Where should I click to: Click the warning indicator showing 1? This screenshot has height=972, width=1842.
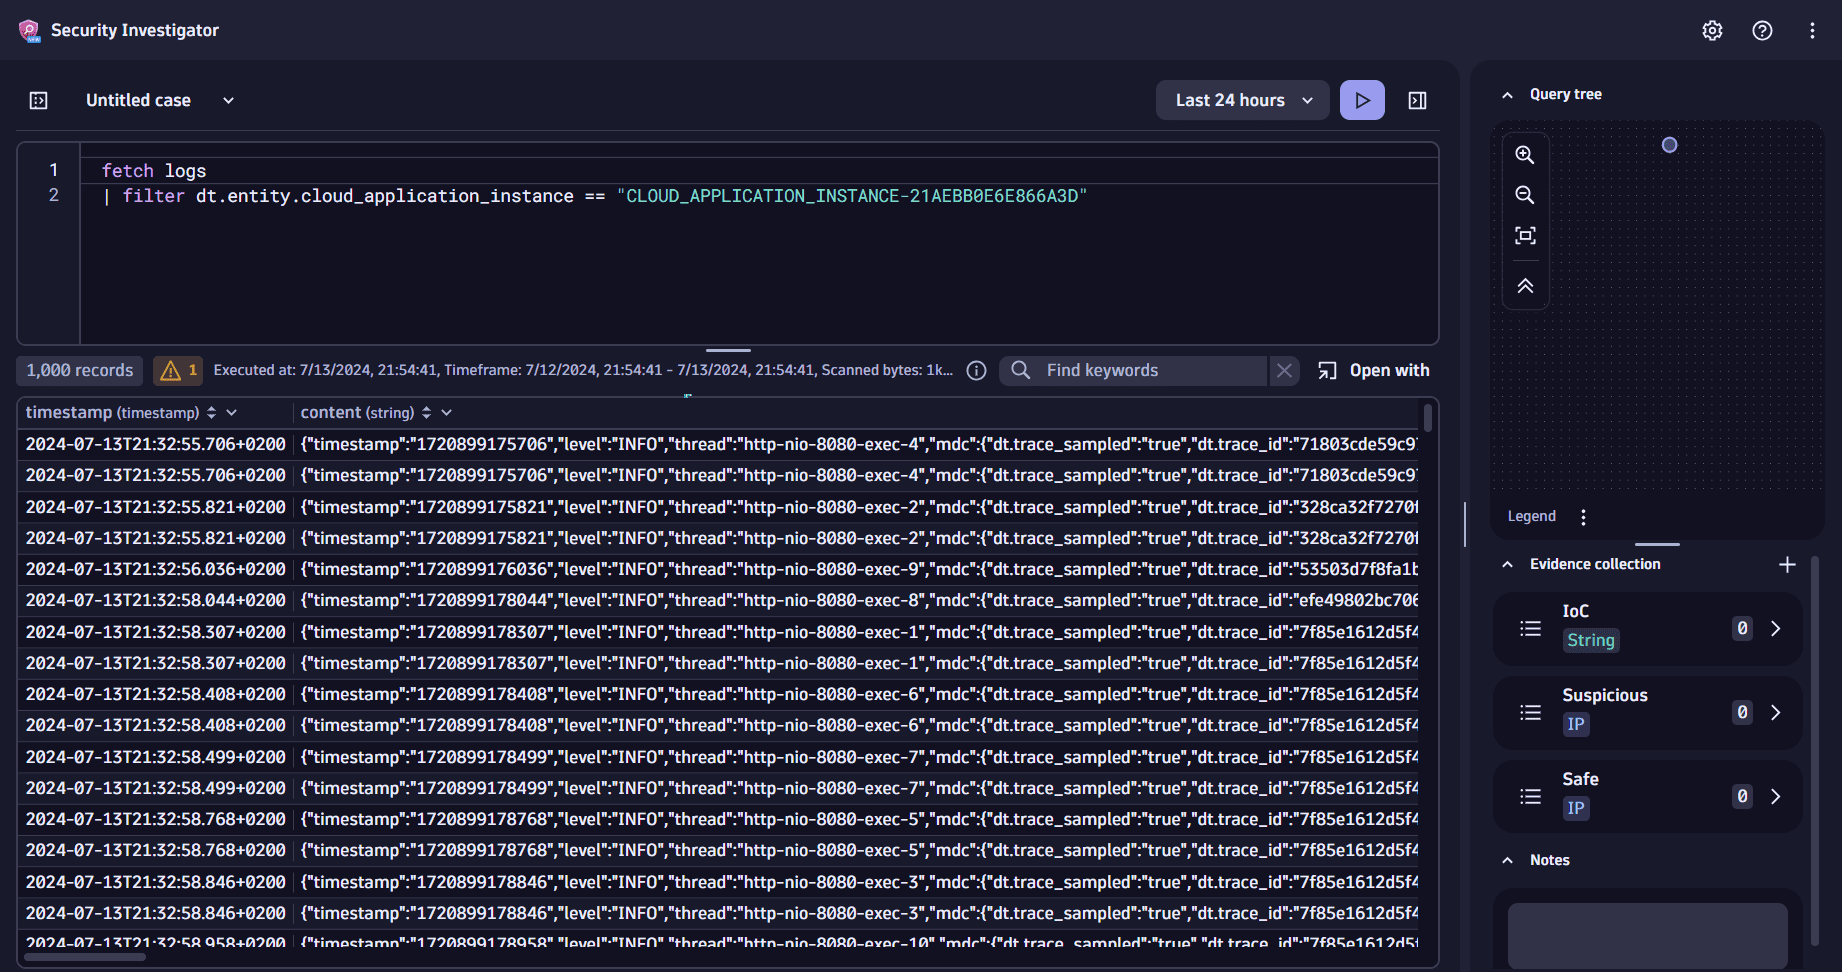tap(178, 371)
